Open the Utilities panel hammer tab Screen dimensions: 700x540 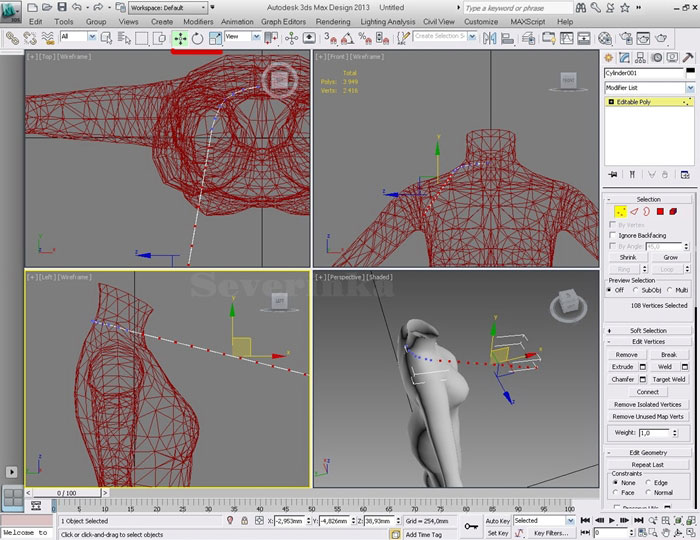(688, 58)
